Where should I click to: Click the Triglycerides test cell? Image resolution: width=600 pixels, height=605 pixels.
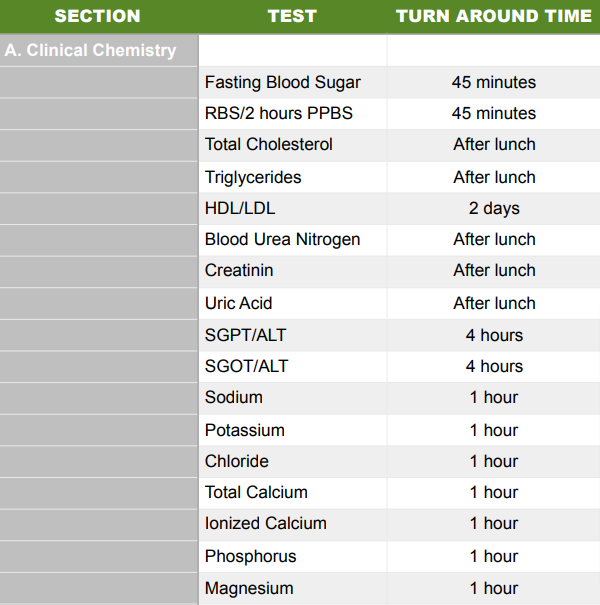253,177
